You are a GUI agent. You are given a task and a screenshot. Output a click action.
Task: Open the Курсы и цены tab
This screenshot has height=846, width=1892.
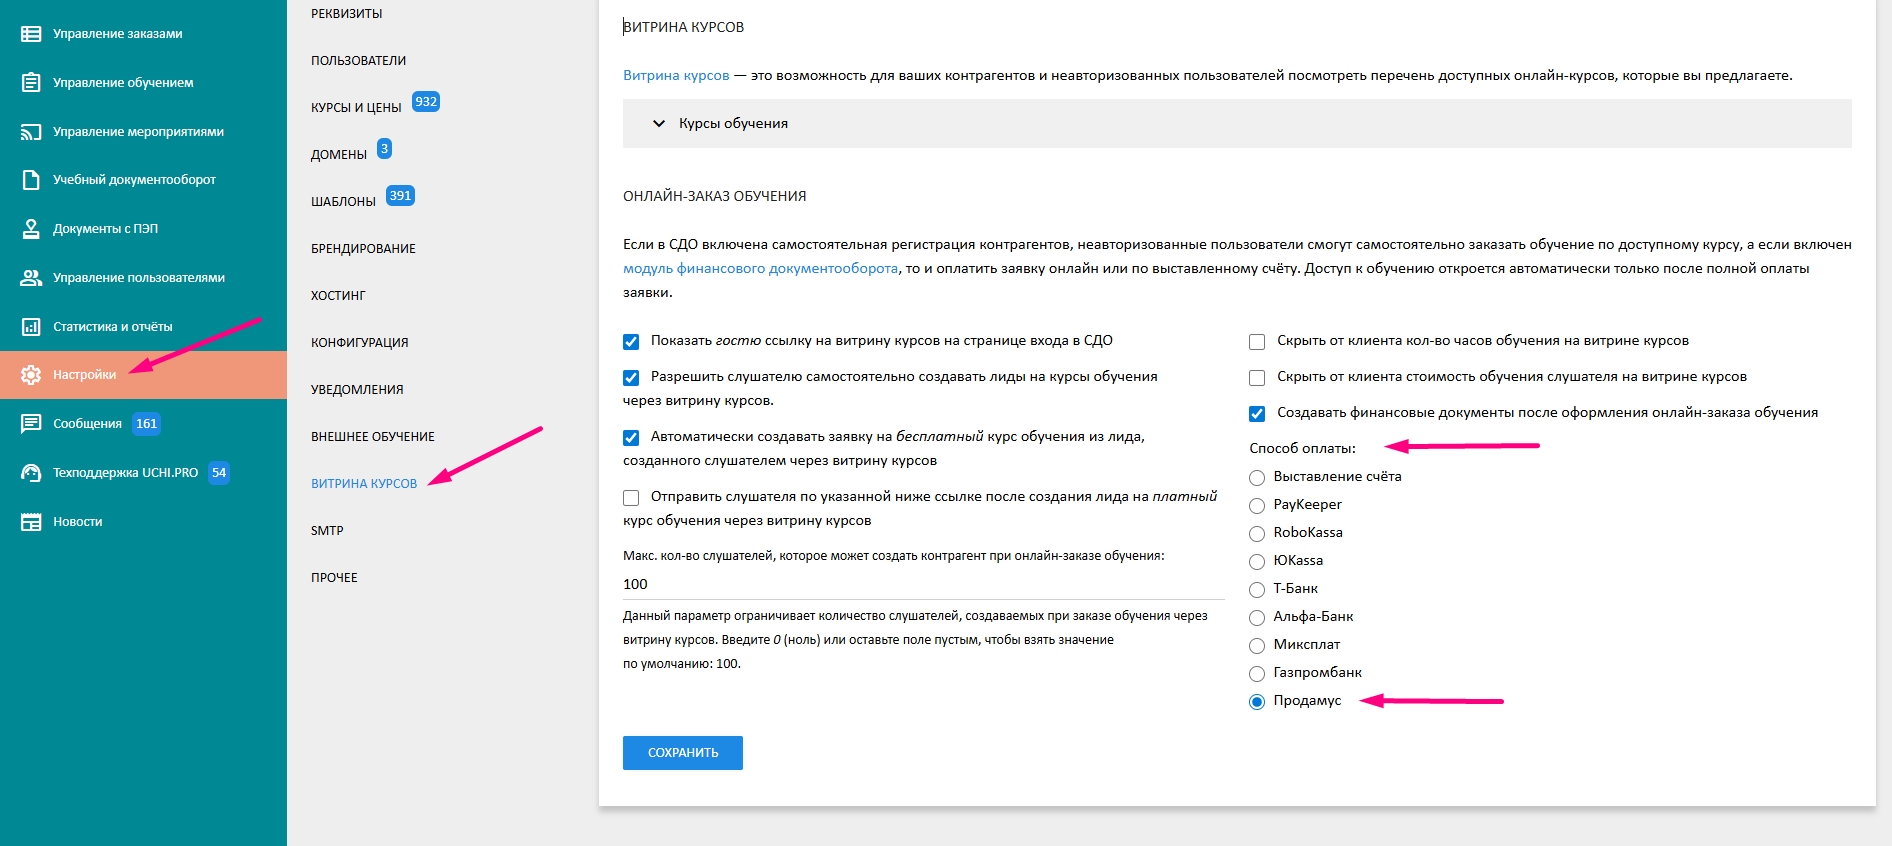tap(356, 108)
